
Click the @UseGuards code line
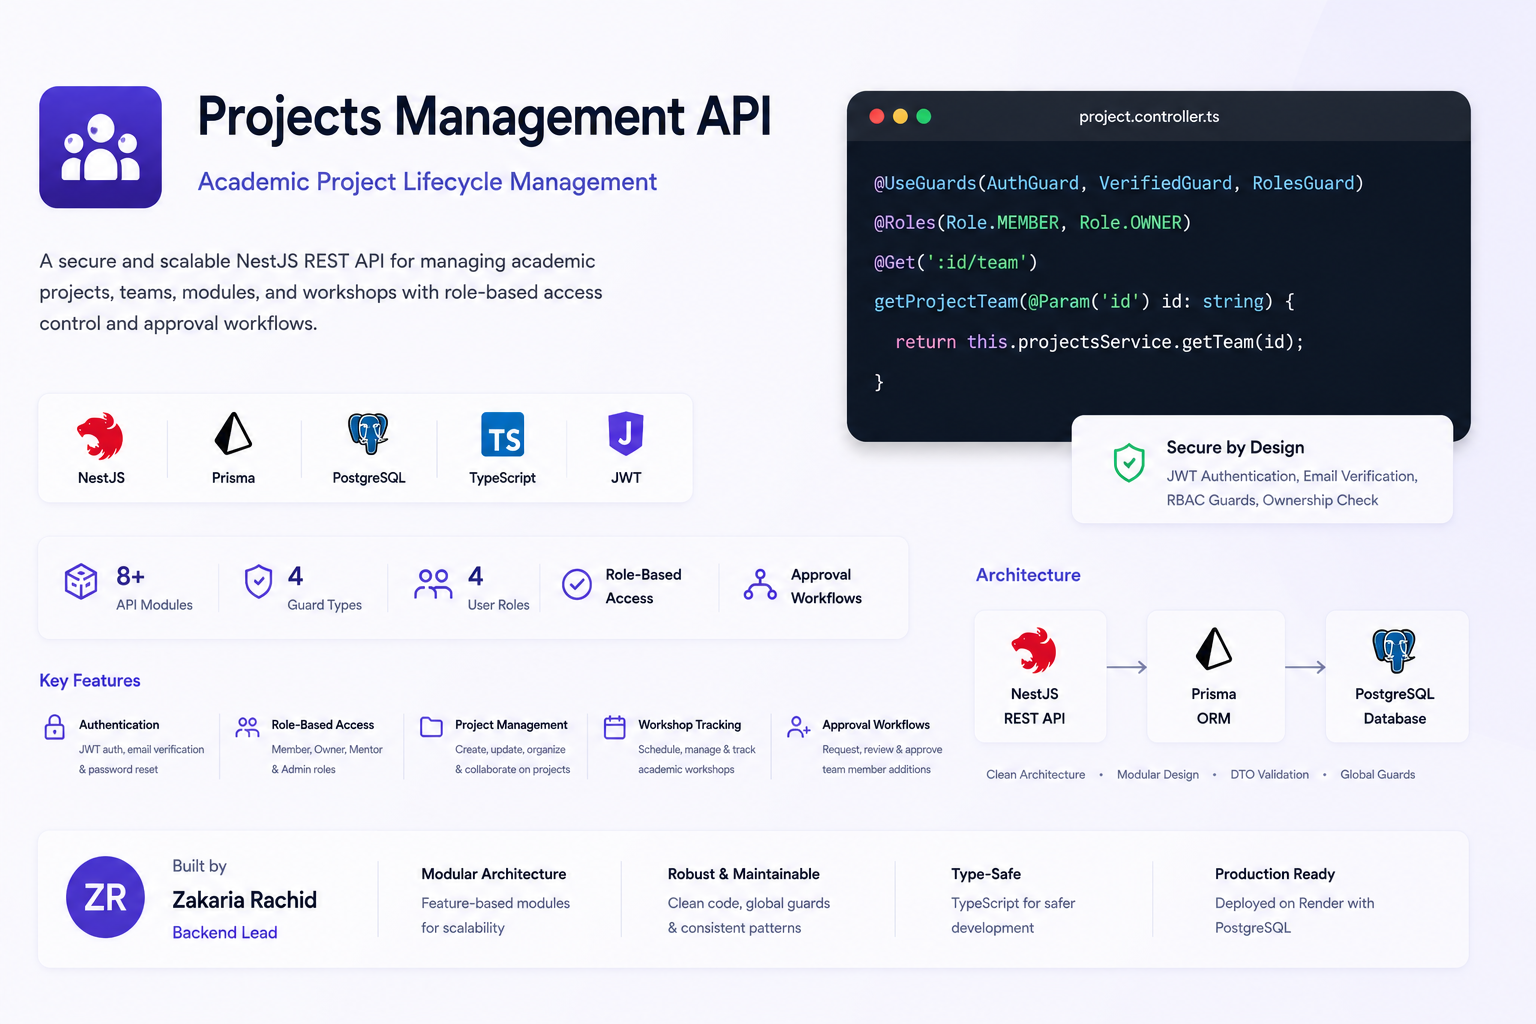click(x=1119, y=183)
